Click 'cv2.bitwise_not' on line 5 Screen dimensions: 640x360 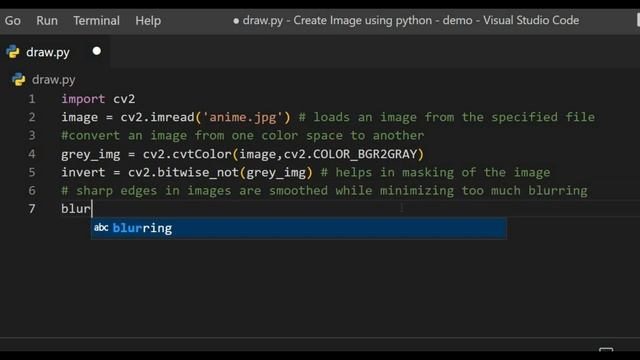(x=183, y=172)
